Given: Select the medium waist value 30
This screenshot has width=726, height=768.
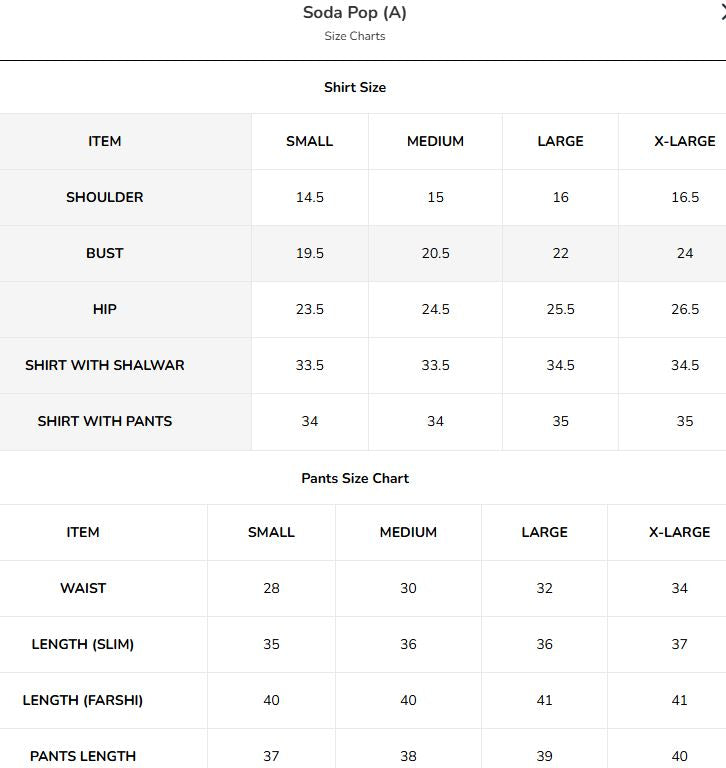Looking at the screenshot, I should pyautogui.click(x=408, y=588).
